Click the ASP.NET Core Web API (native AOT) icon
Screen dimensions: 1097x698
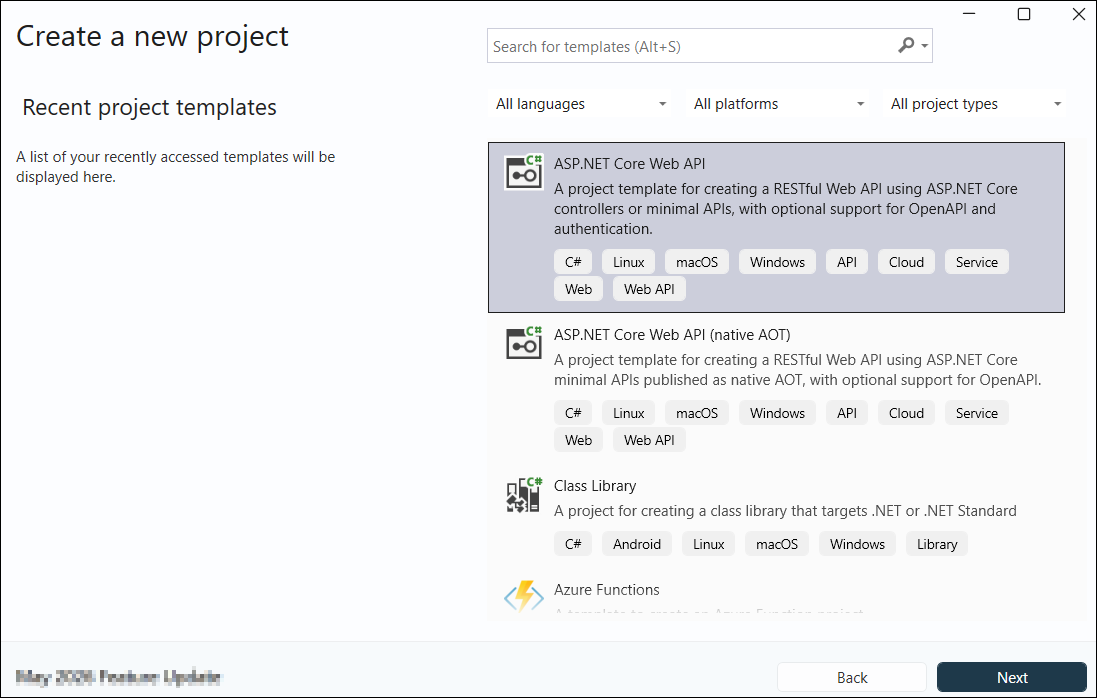[523, 343]
